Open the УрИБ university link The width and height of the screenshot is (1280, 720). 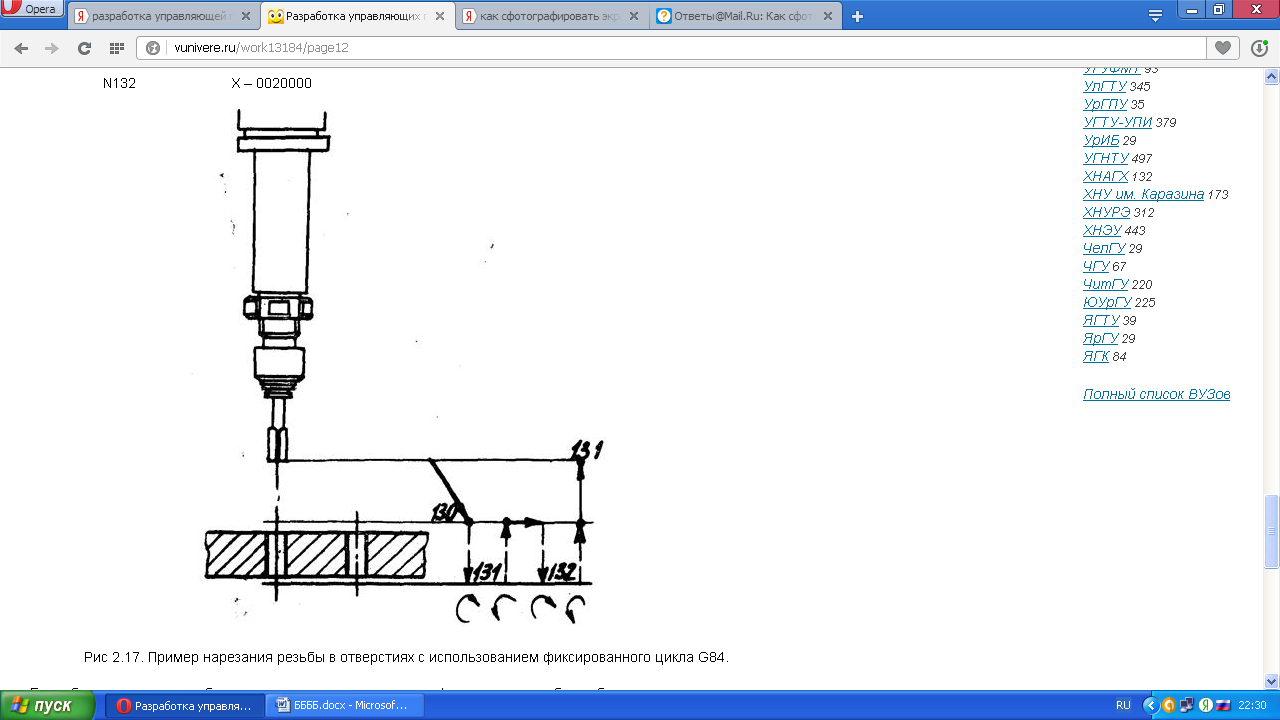pos(1100,141)
